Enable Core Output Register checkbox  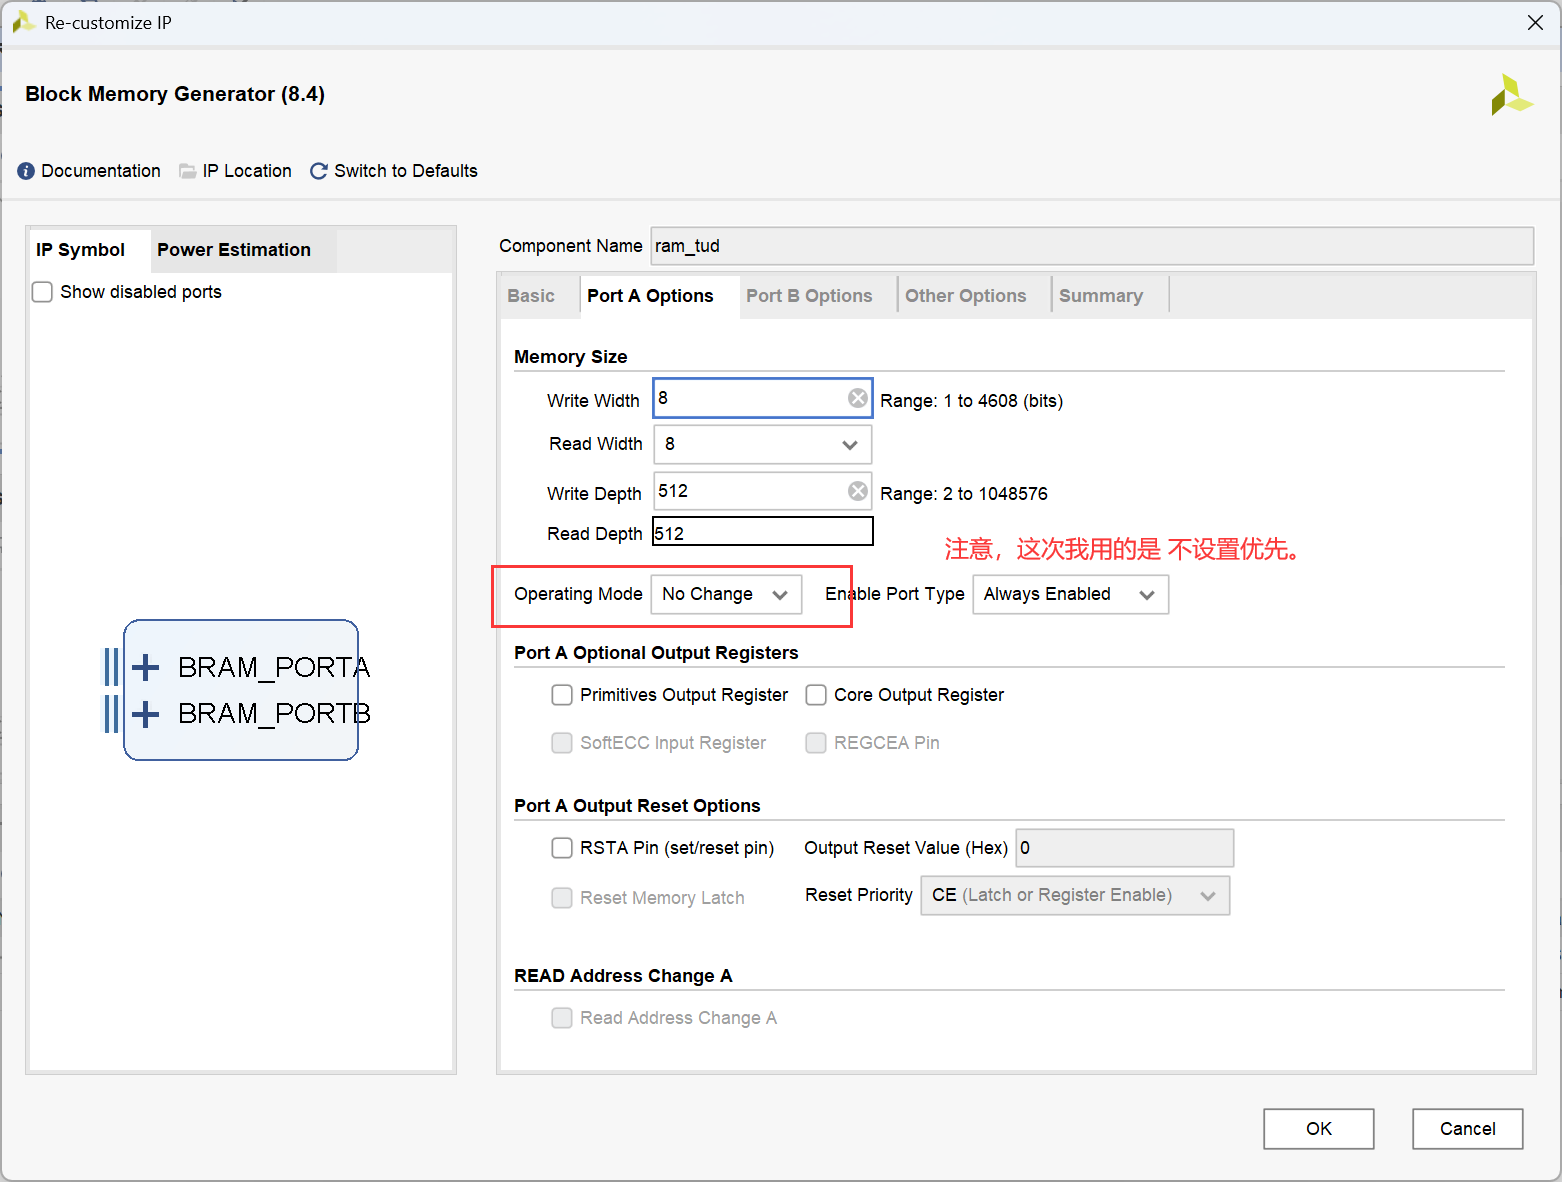click(816, 695)
